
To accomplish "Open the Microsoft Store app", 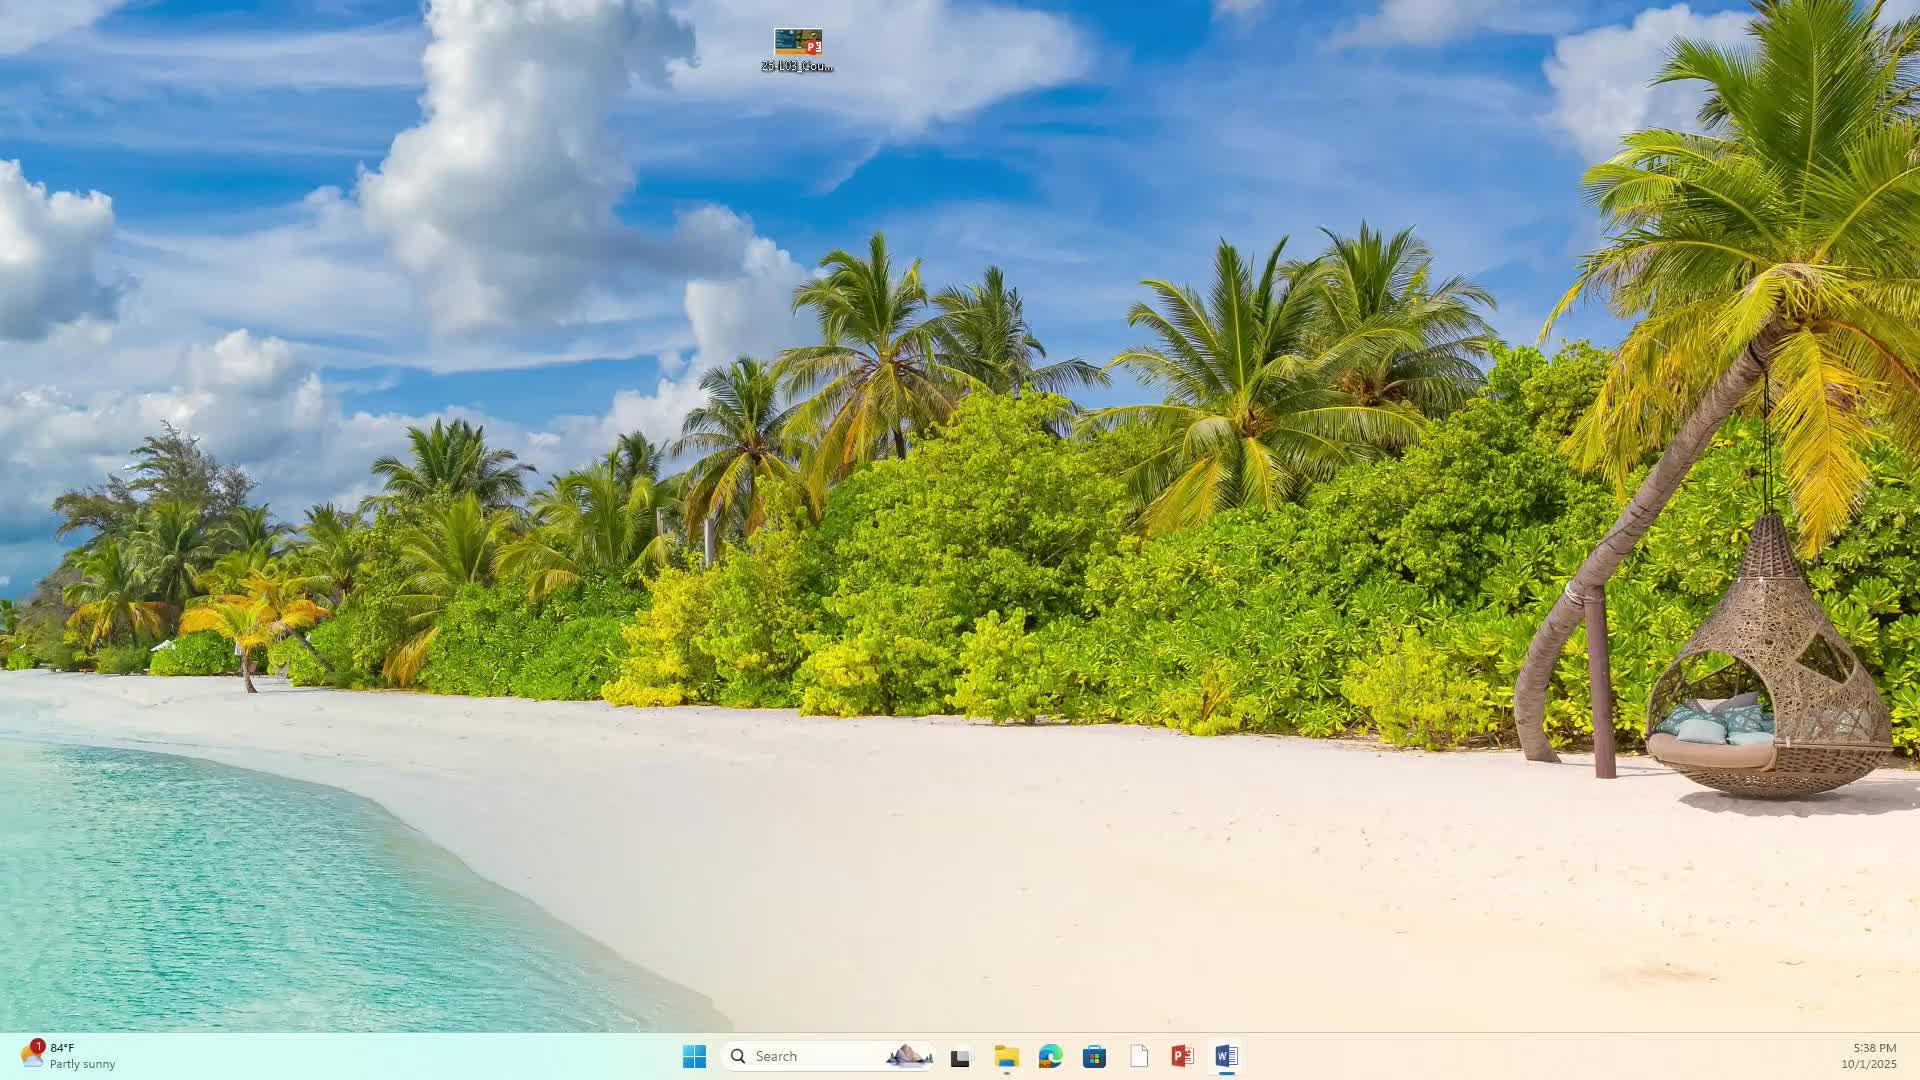I will tap(1094, 1056).
